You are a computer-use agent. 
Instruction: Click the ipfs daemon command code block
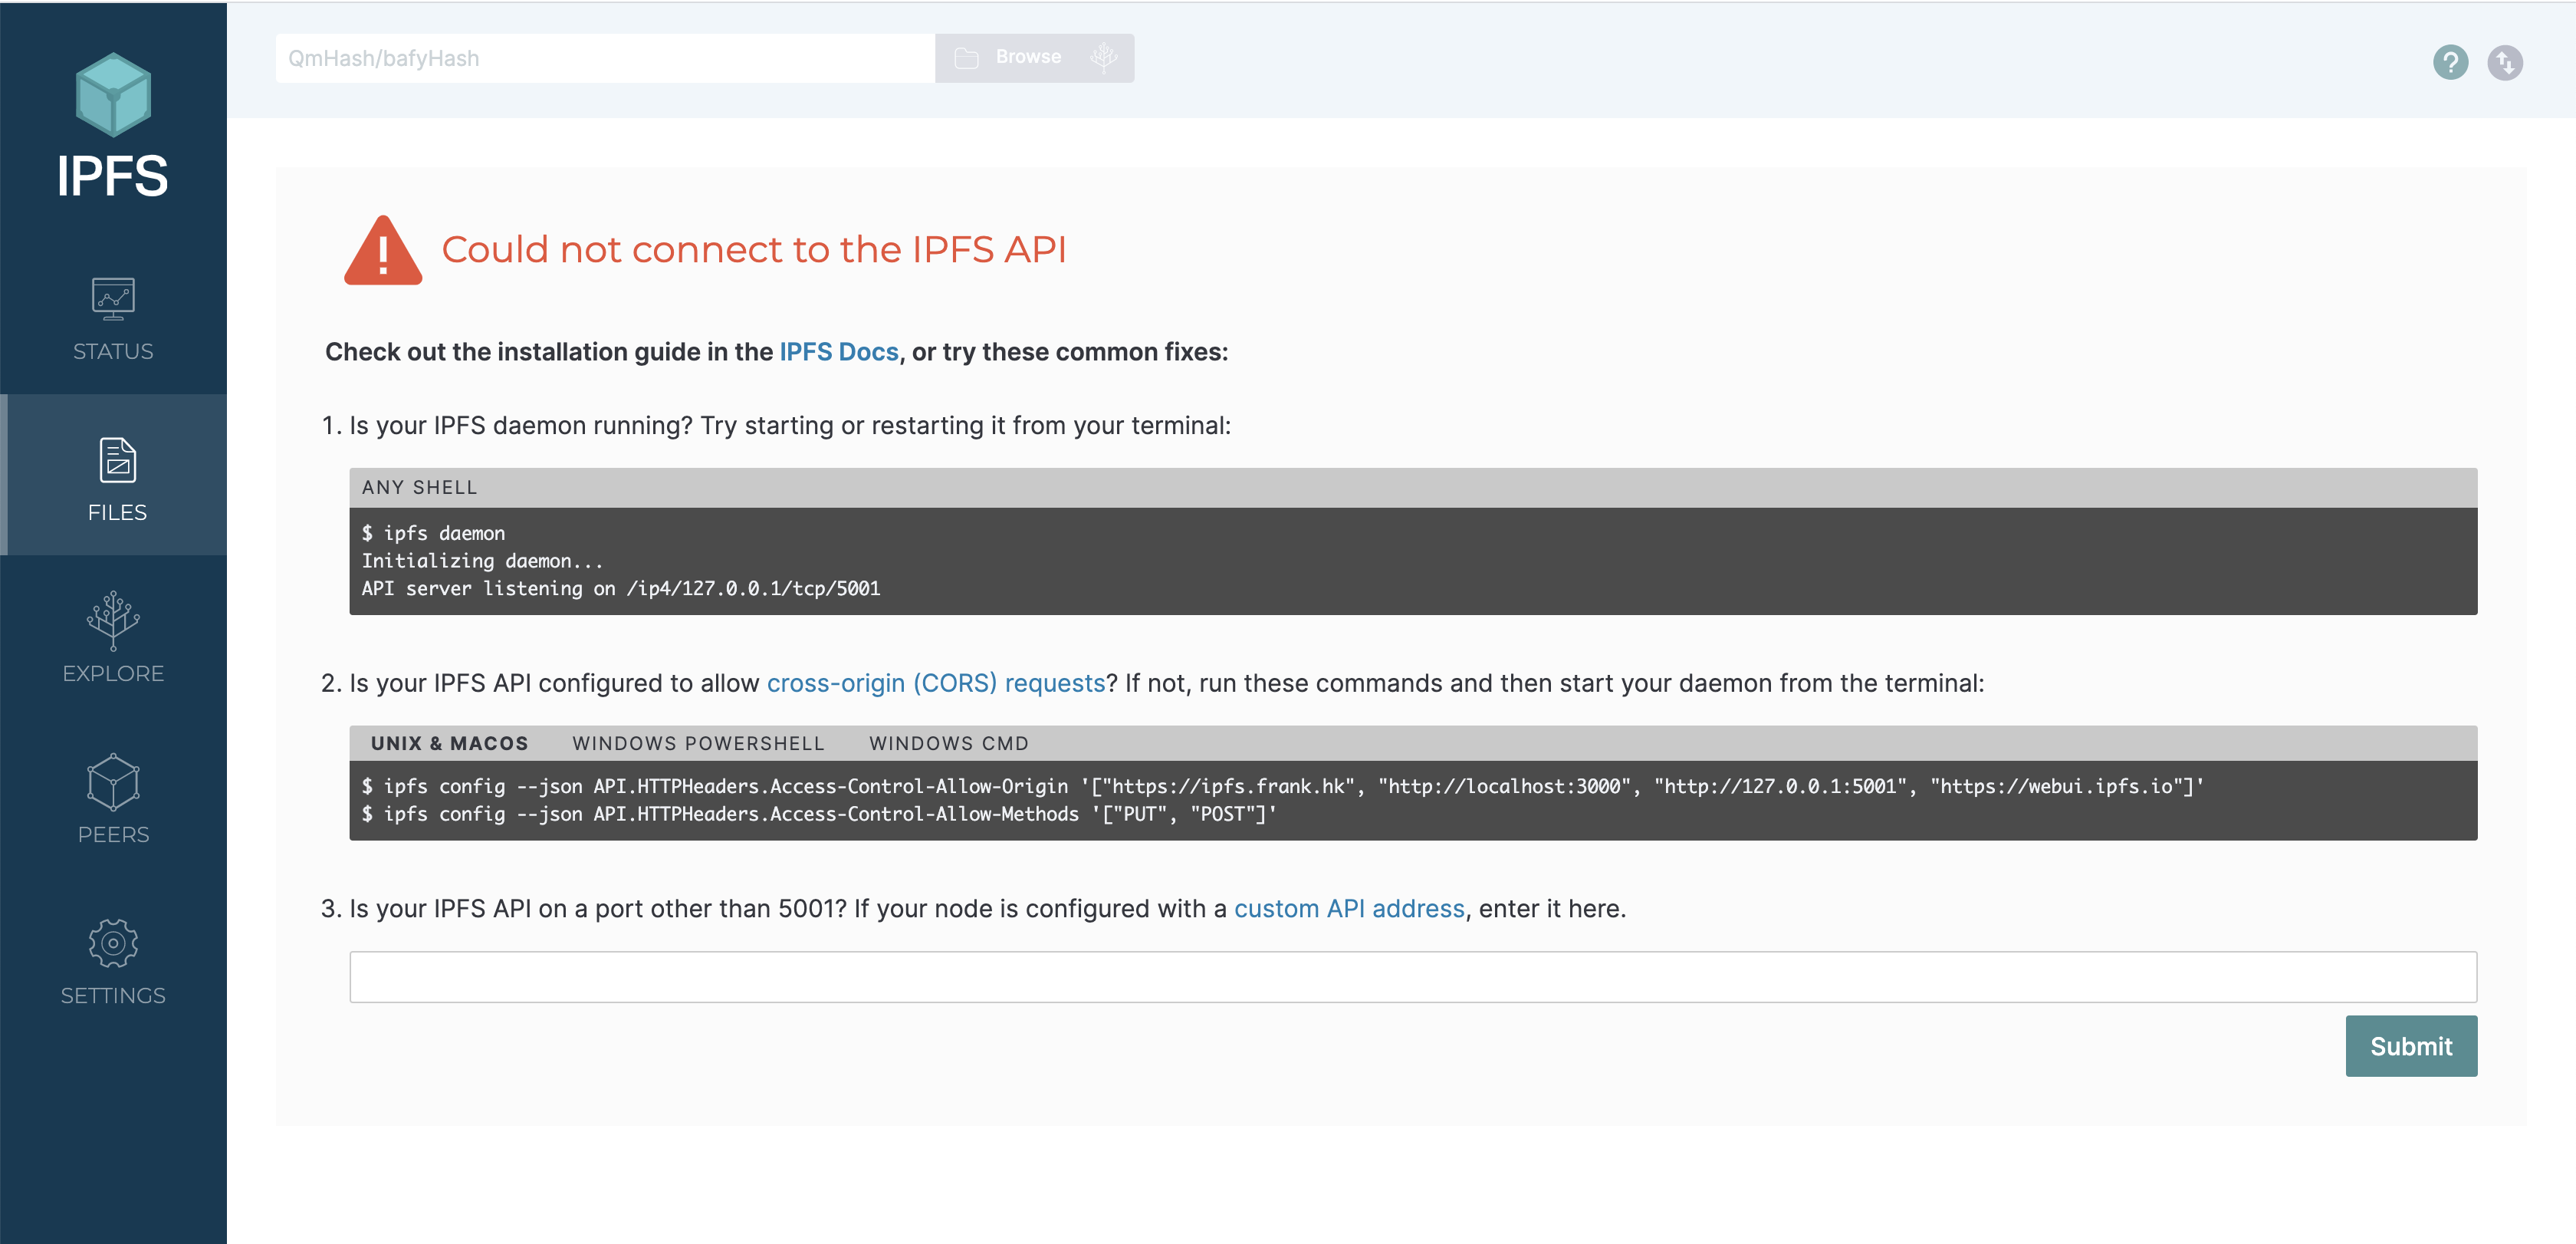coord(1412,560)
